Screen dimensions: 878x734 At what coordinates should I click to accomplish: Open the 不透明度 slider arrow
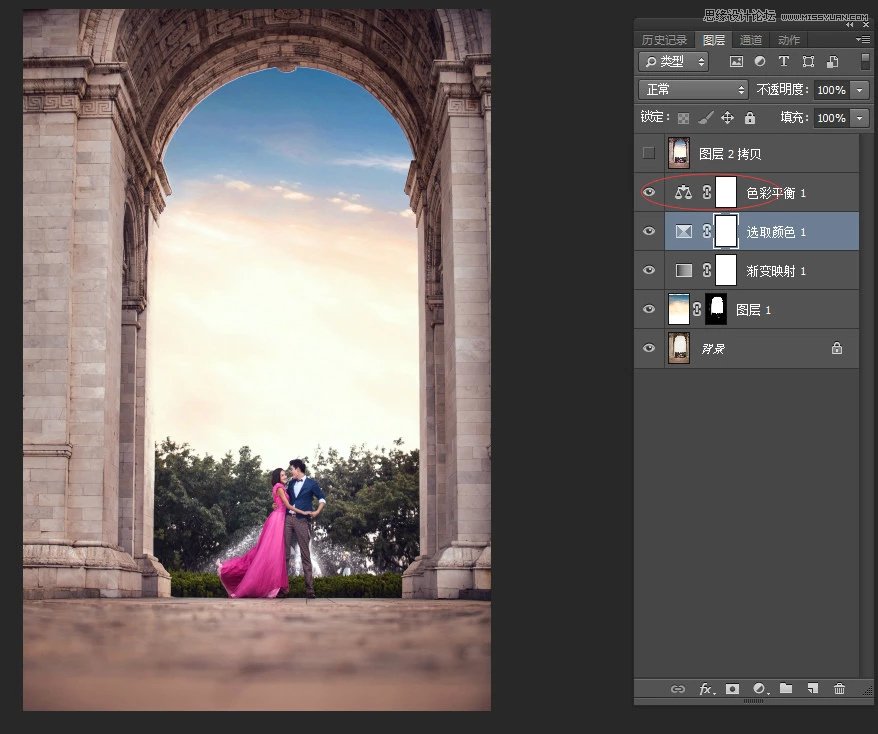[860, 90]
